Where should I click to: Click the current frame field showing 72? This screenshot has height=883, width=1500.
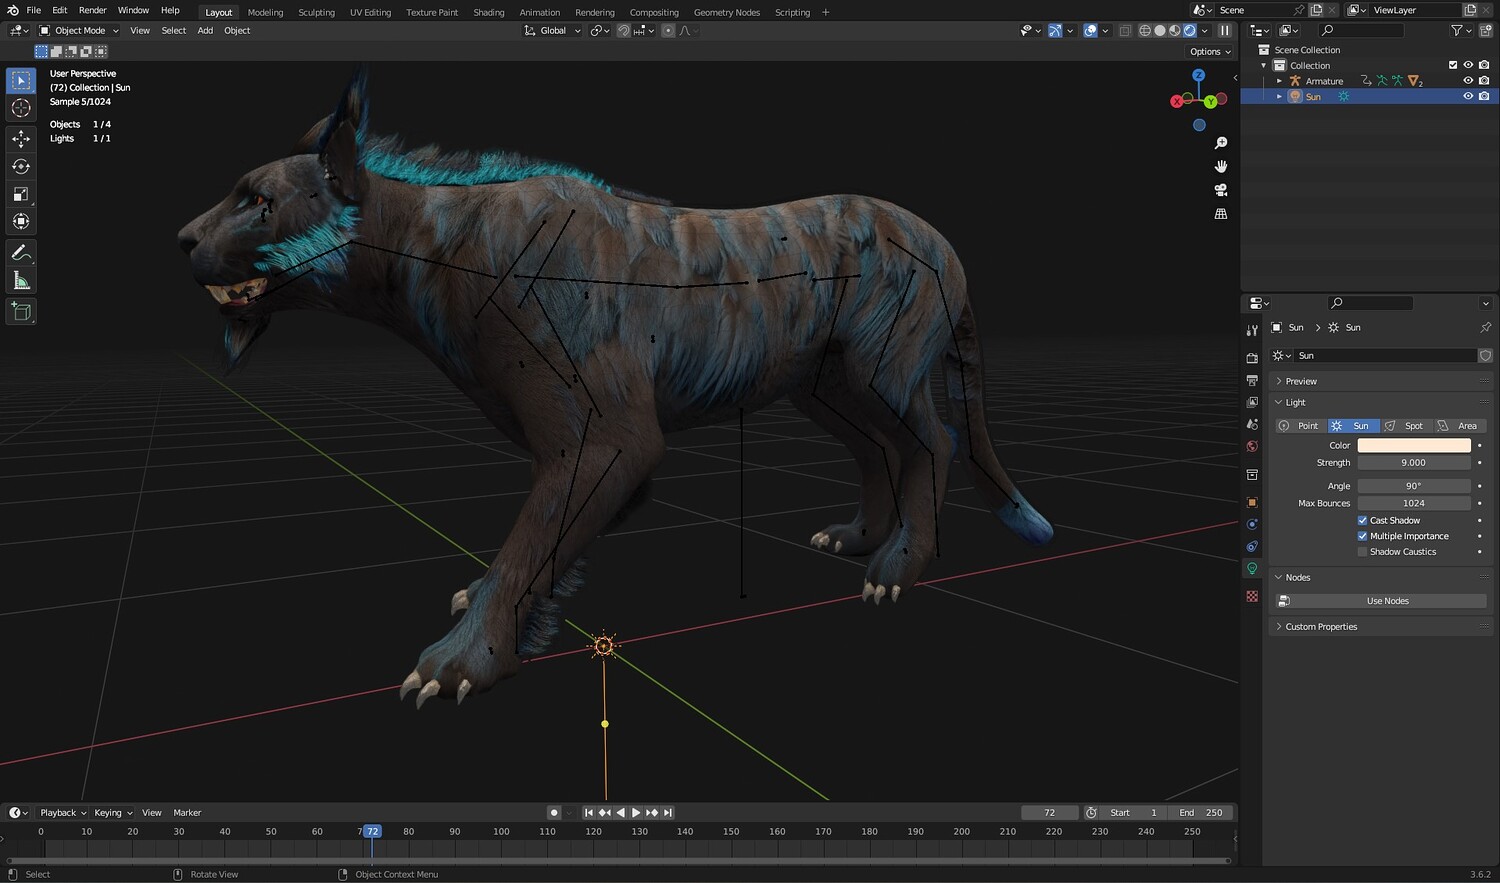point(1049,813)
